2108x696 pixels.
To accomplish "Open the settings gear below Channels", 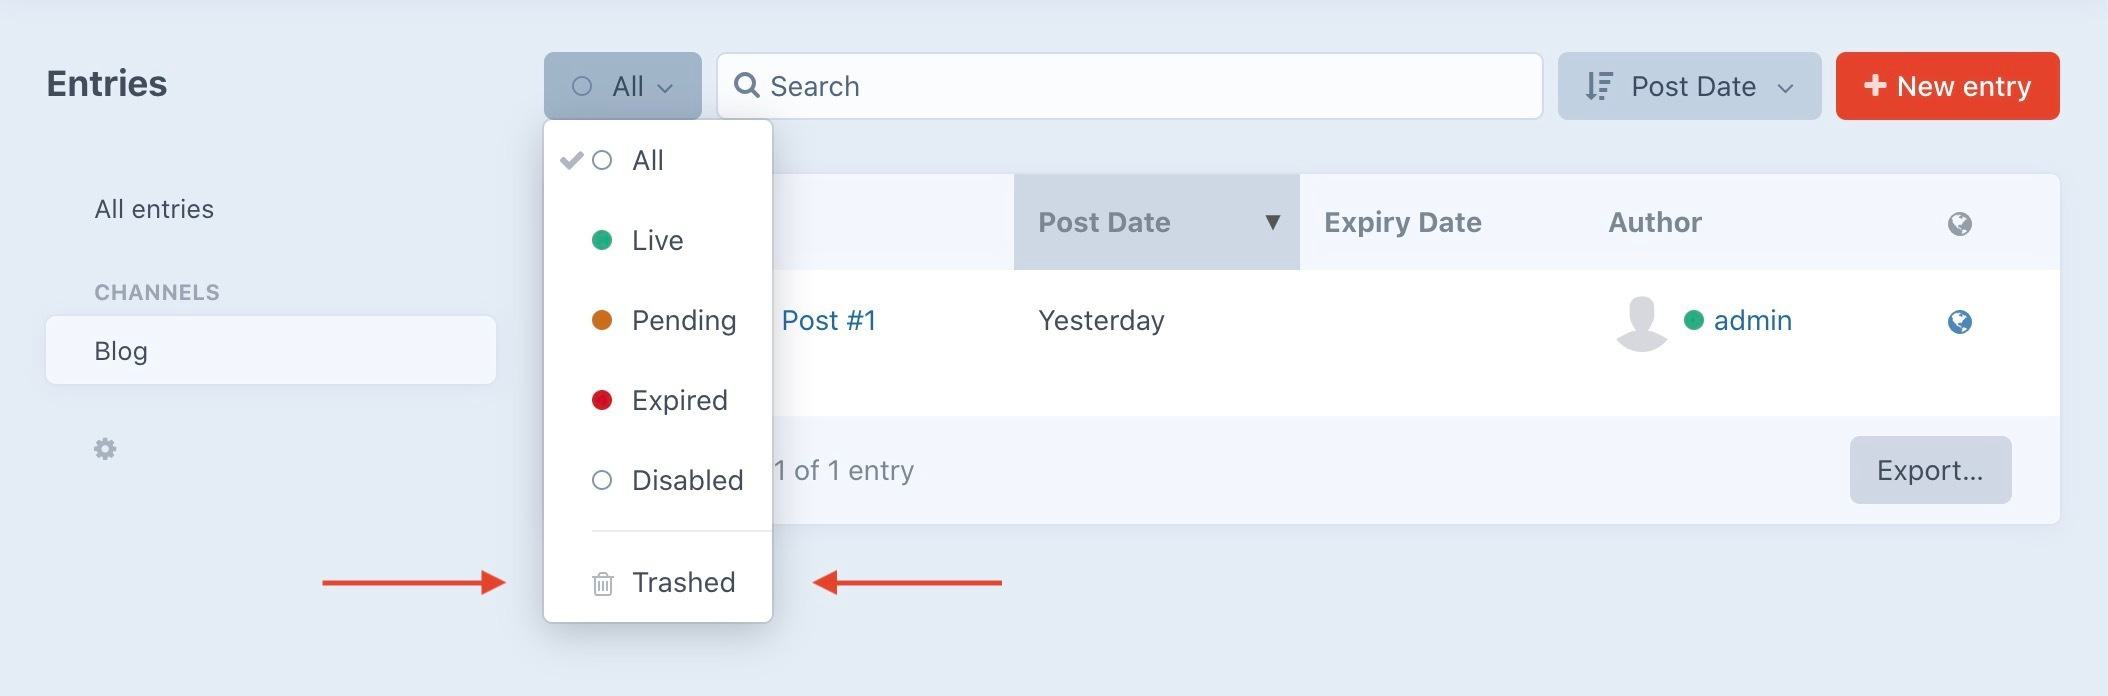I will tap(105, 450).
